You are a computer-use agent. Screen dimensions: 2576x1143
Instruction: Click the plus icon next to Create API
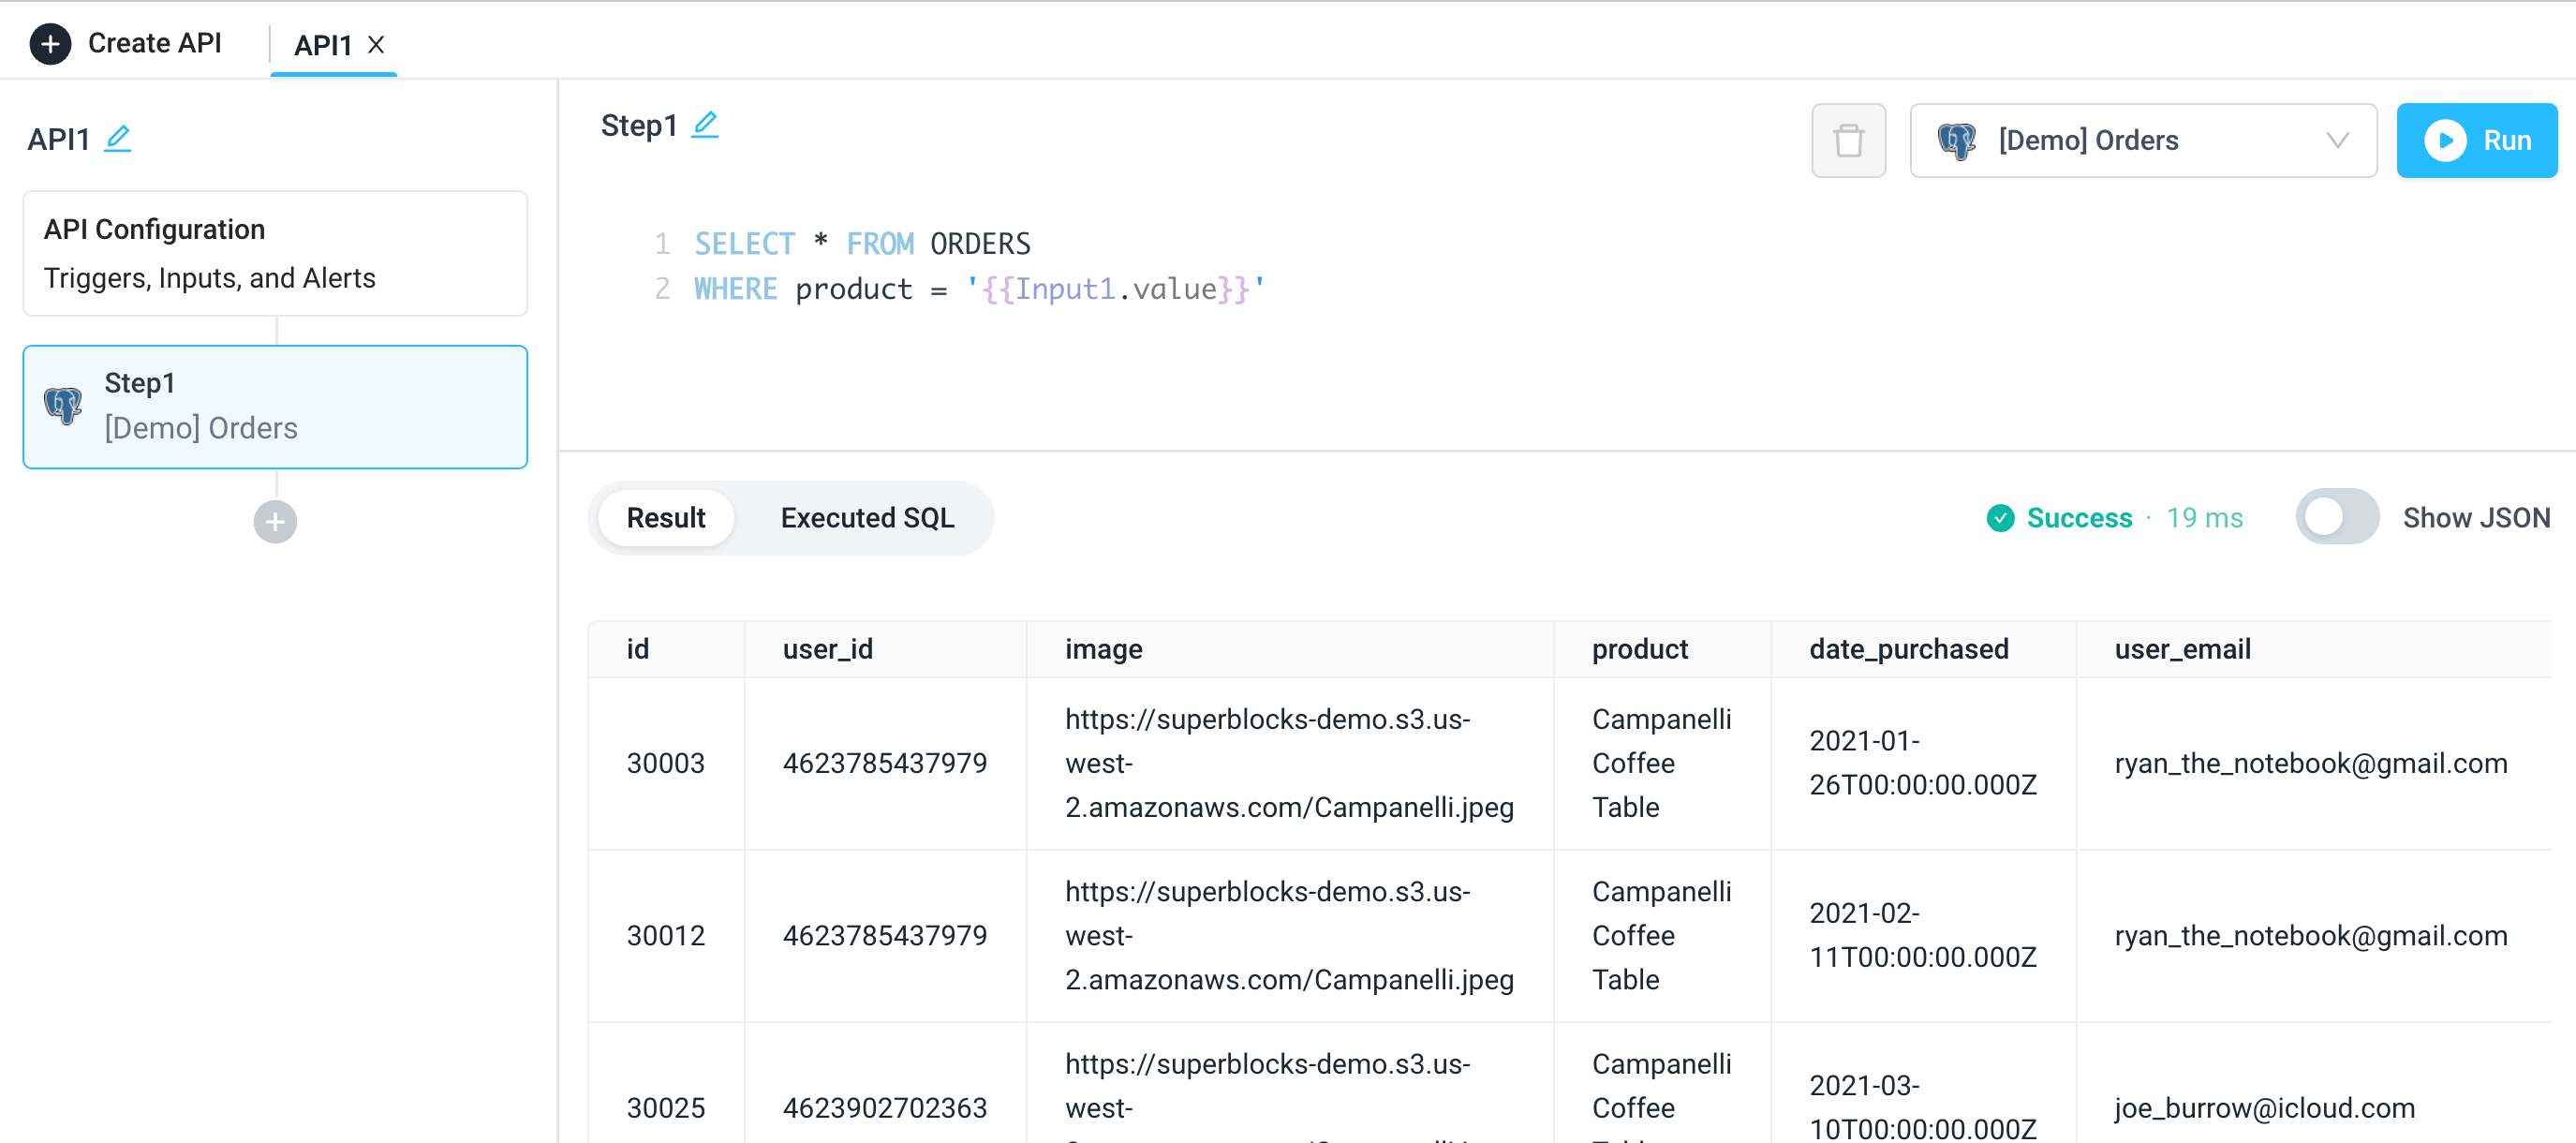click(x=51, y=43)
